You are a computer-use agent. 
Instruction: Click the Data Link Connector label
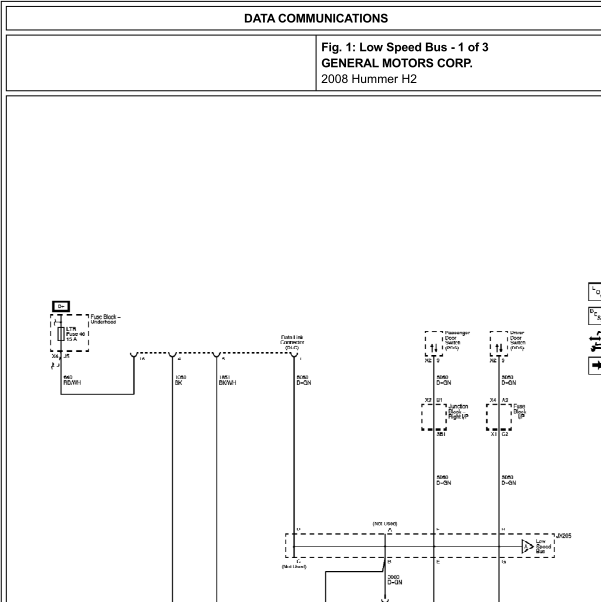point(292,342)
